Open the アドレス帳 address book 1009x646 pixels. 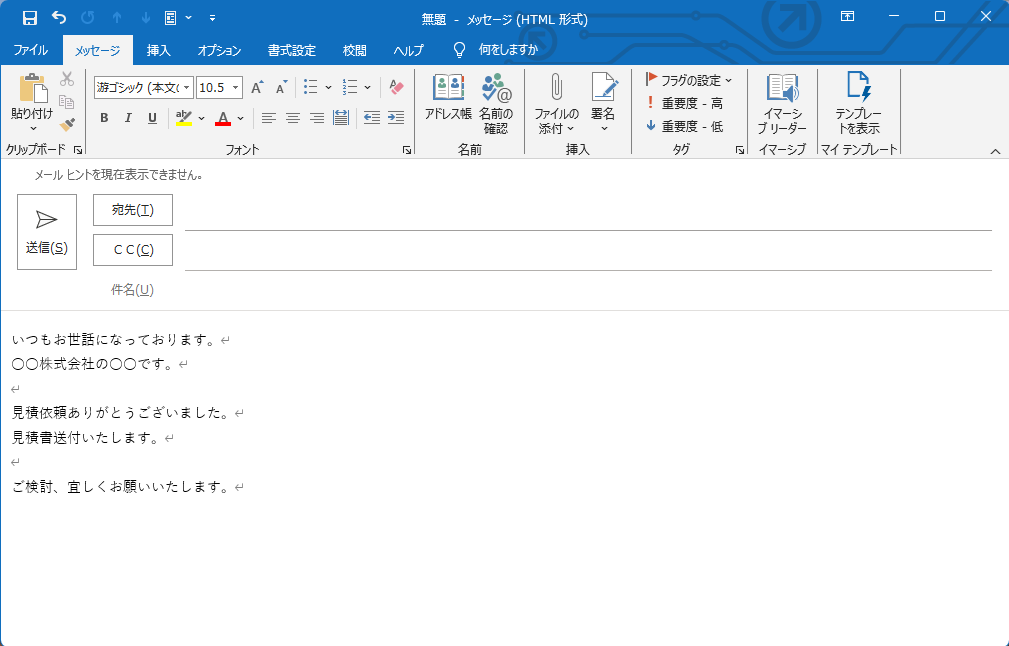pyautogui.click(x=448, y=99)
